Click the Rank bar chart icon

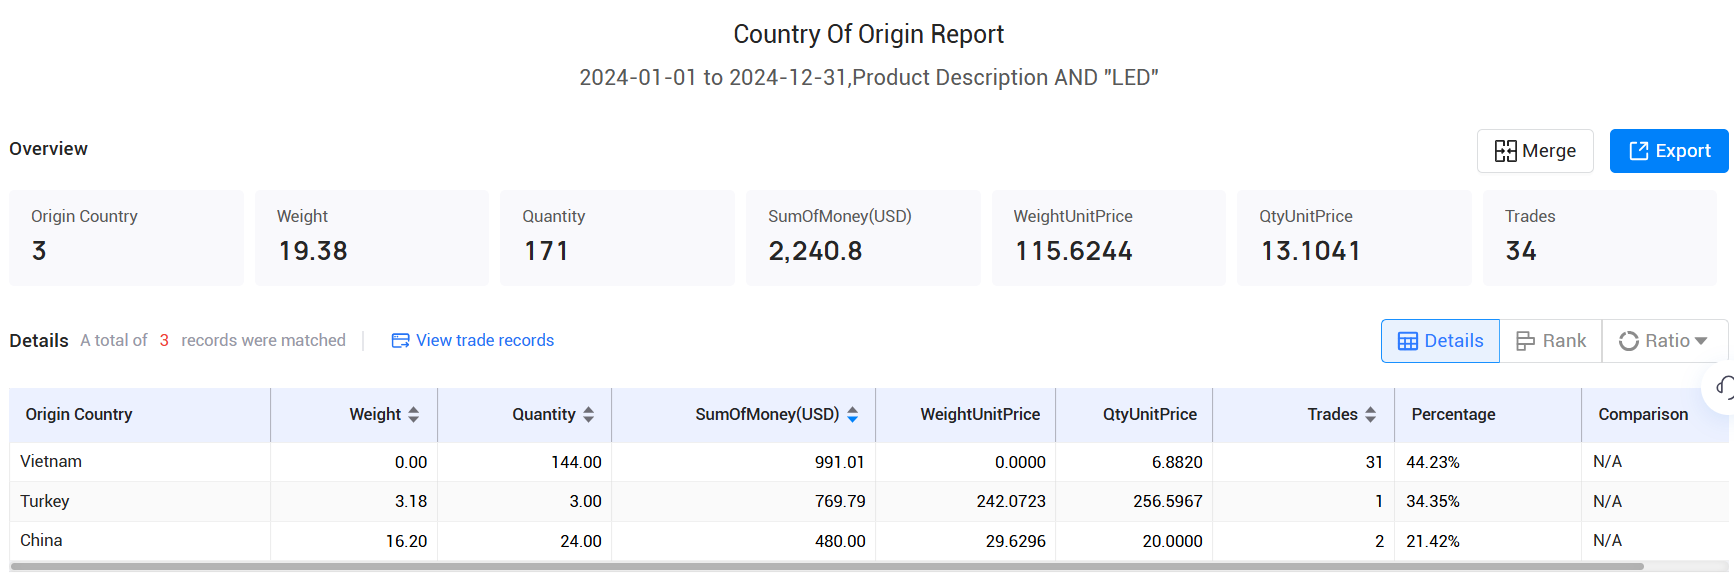tap(1525, 341)
